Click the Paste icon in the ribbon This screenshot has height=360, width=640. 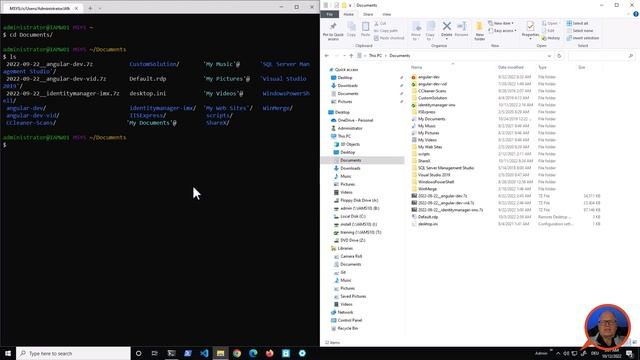click(x=365, y=29)
